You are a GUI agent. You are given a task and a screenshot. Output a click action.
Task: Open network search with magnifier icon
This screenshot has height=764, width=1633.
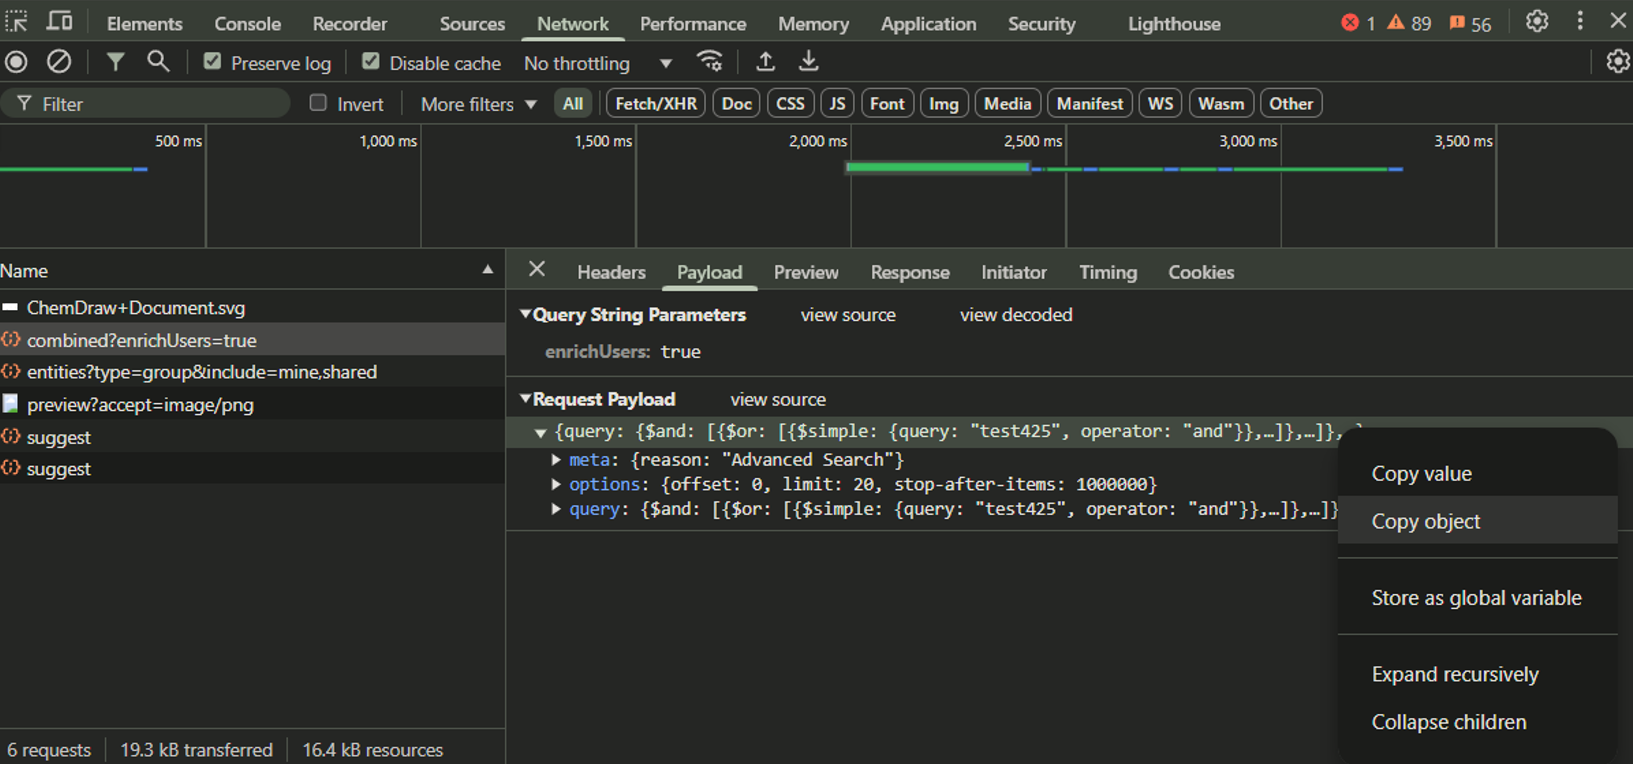tap(158, 62)
